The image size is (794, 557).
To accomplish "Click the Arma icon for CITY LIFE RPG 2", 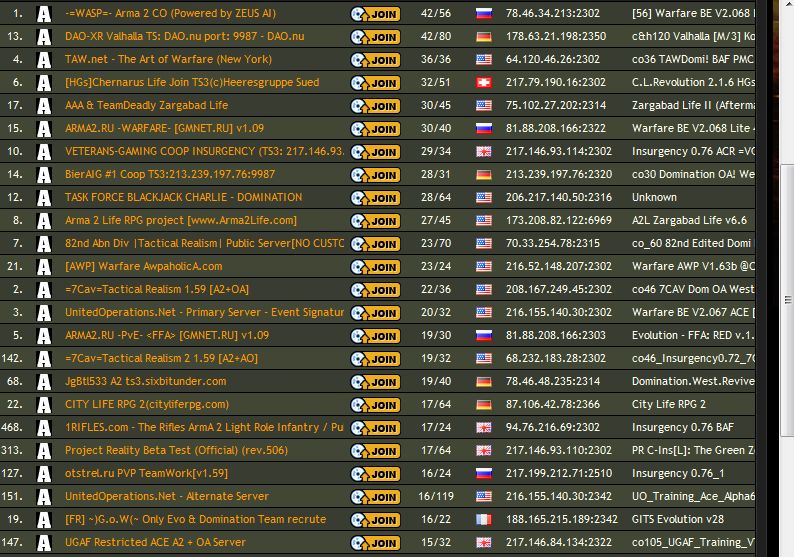I will (44, 405).
